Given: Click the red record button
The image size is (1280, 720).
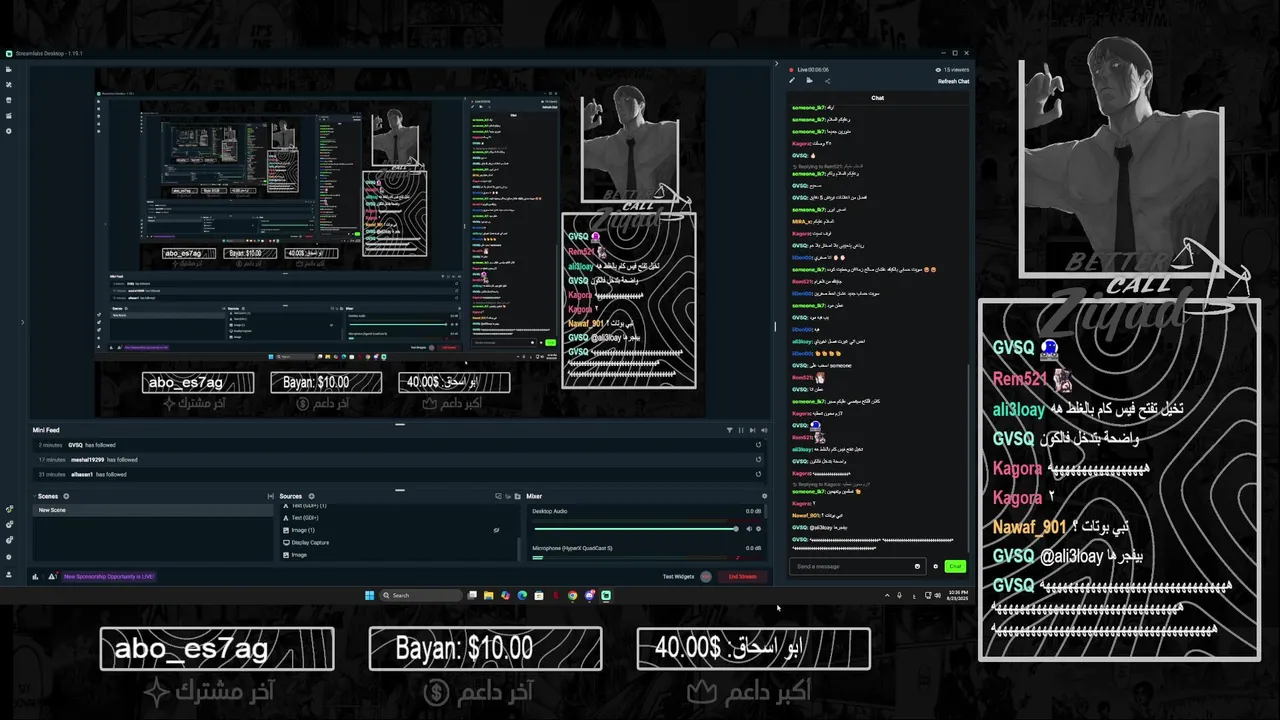Looking at the screenshot, I should pyautogui.click(x=705, y=576).
